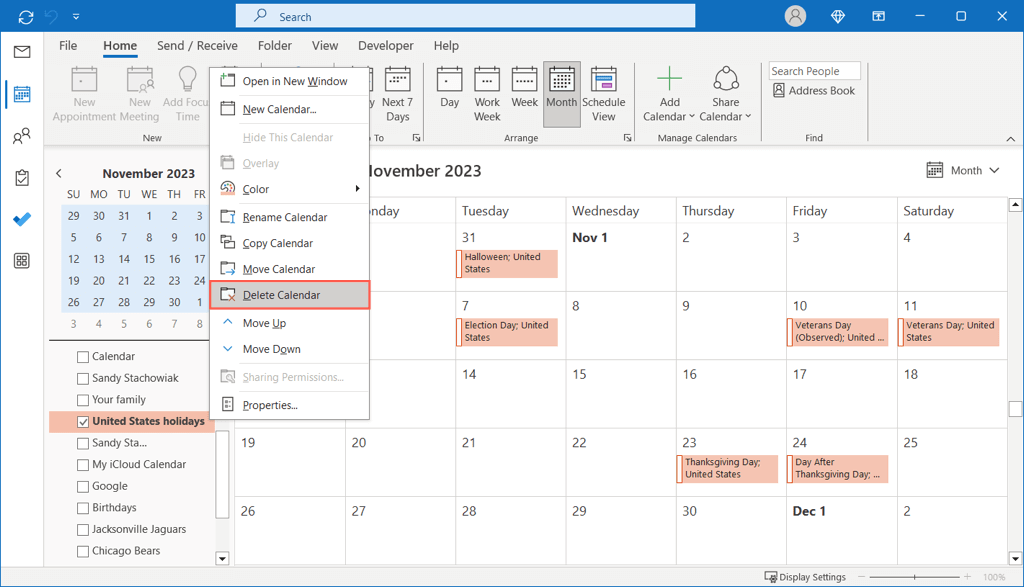Open the Thanksgiving Day event
This screenshot has height=587, width=1024.
coord(727,468)
